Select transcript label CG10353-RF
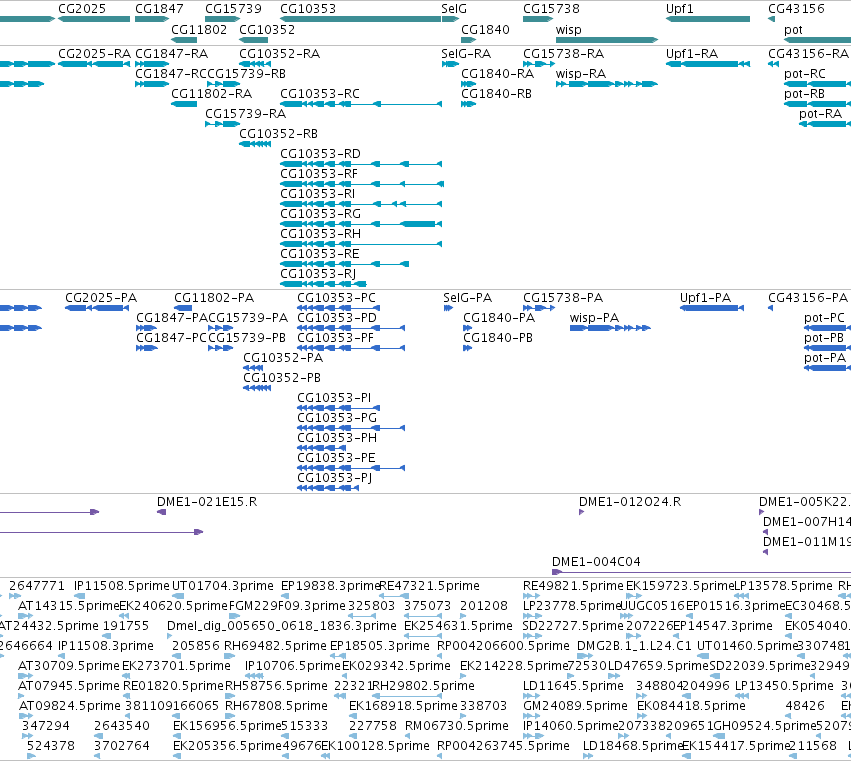Image resolution: width=851 pixels, height=761 pixels. 319,174
